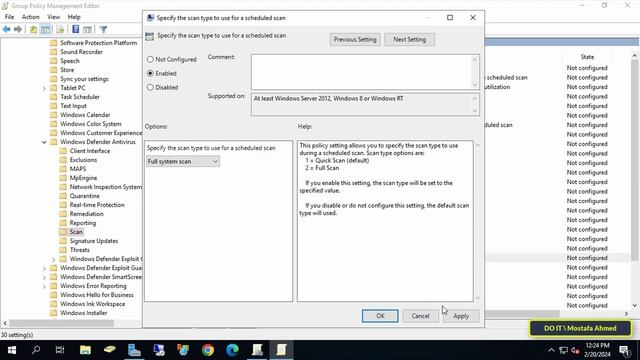
Task: Select the MAPS folder in the tree
Action: tap(78, 169)
